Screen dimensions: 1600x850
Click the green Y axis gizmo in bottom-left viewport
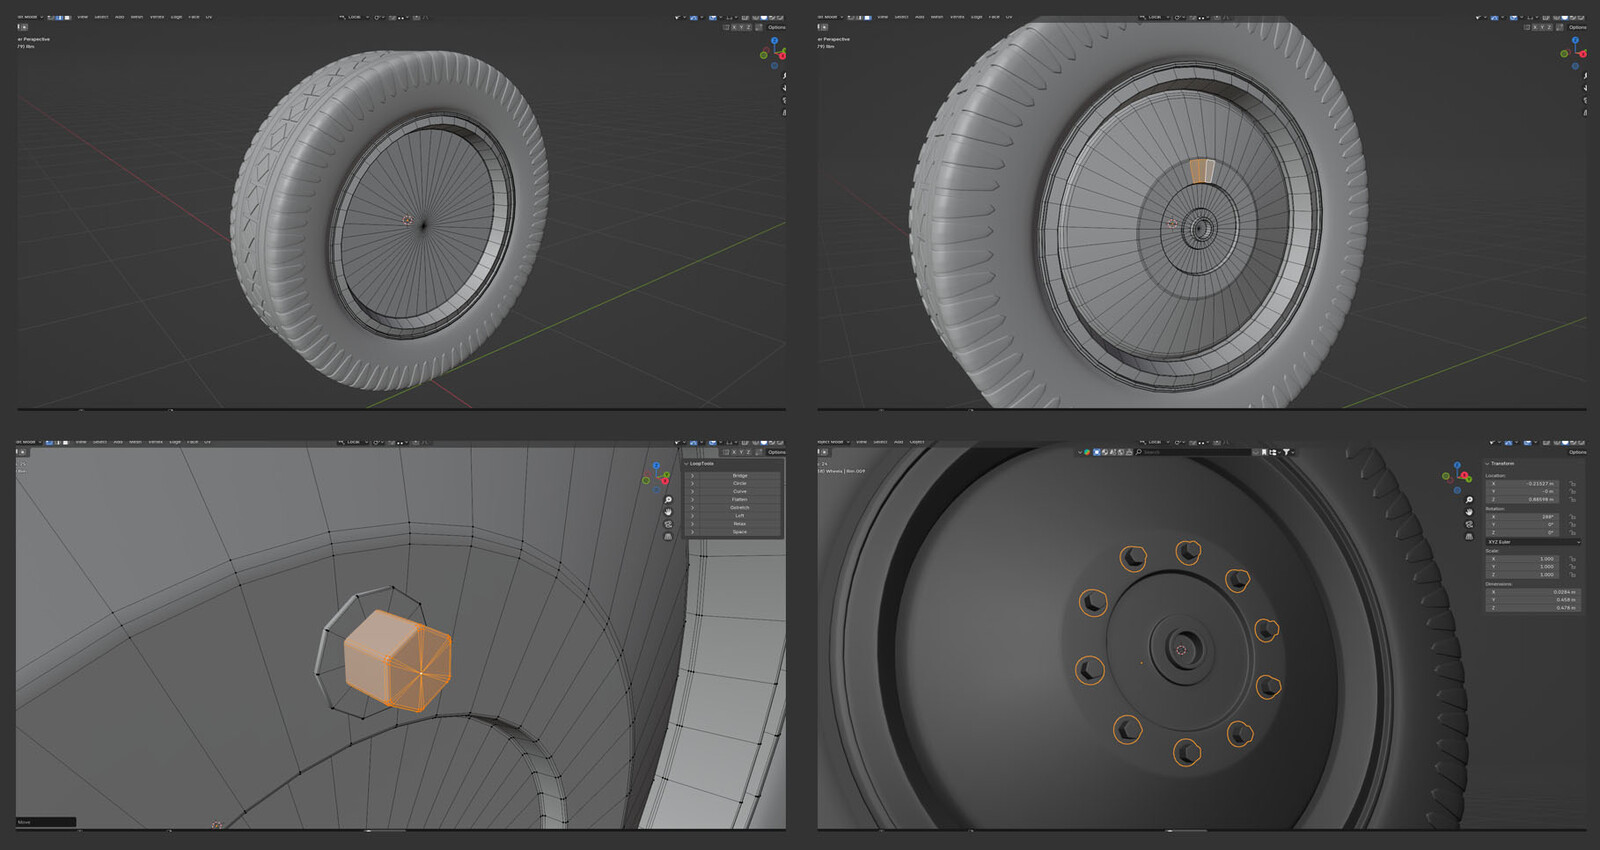667,475
